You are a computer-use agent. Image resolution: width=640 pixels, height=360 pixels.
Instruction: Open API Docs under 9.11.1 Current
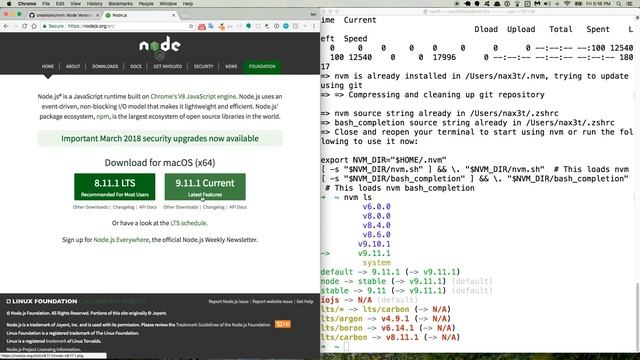238,207
